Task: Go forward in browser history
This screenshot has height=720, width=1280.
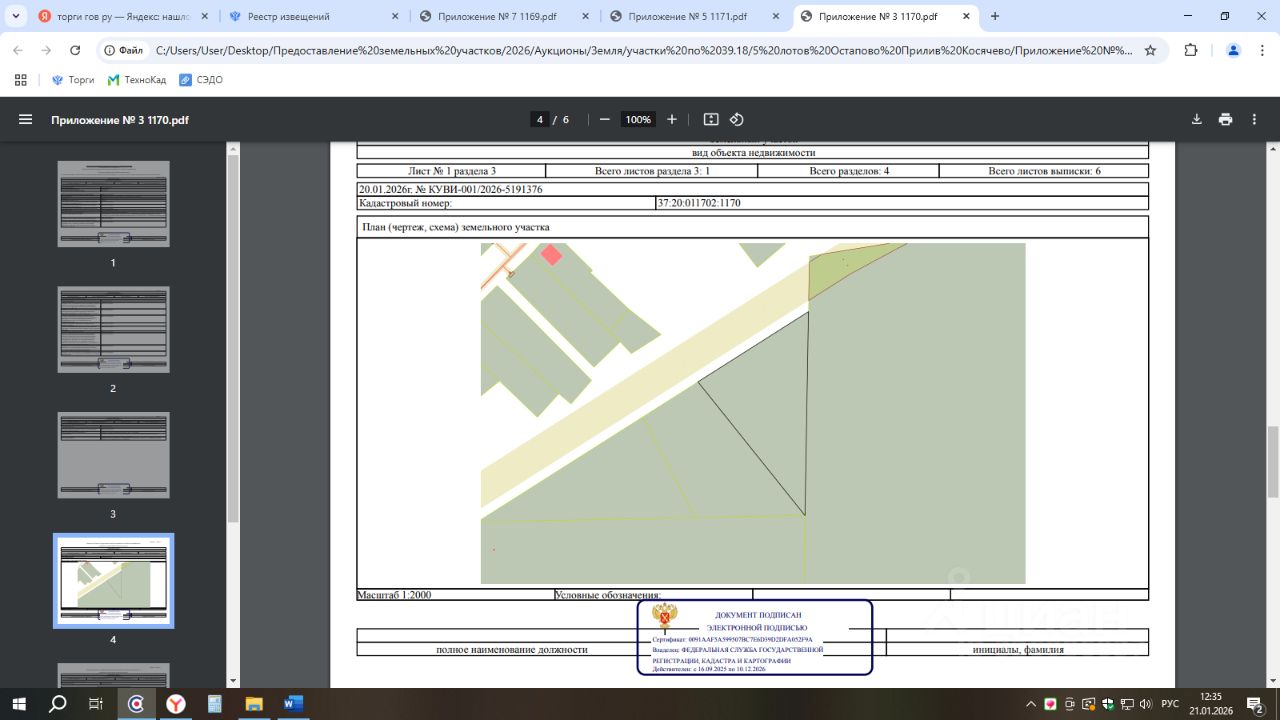Action: (x=46, y=50)
